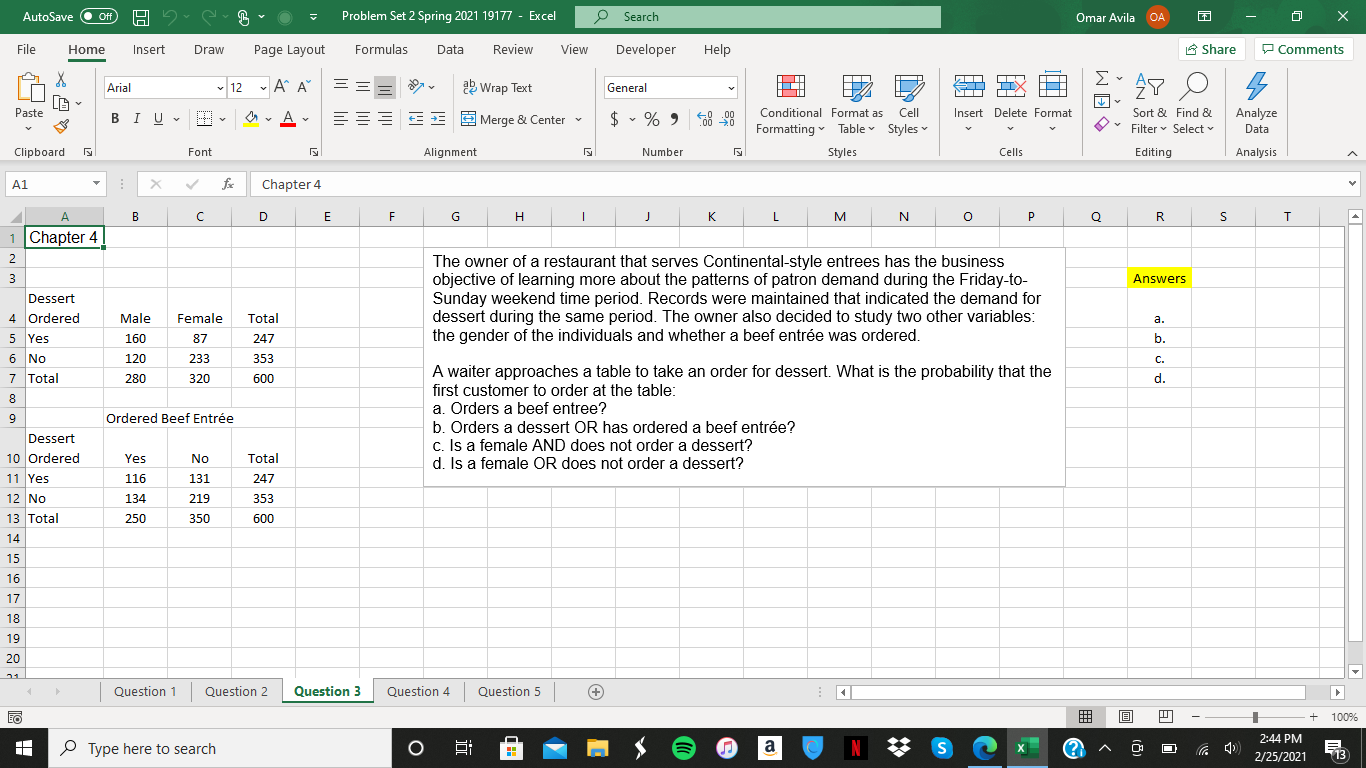Click the Name Box showing A1

(x=50, y=184)
